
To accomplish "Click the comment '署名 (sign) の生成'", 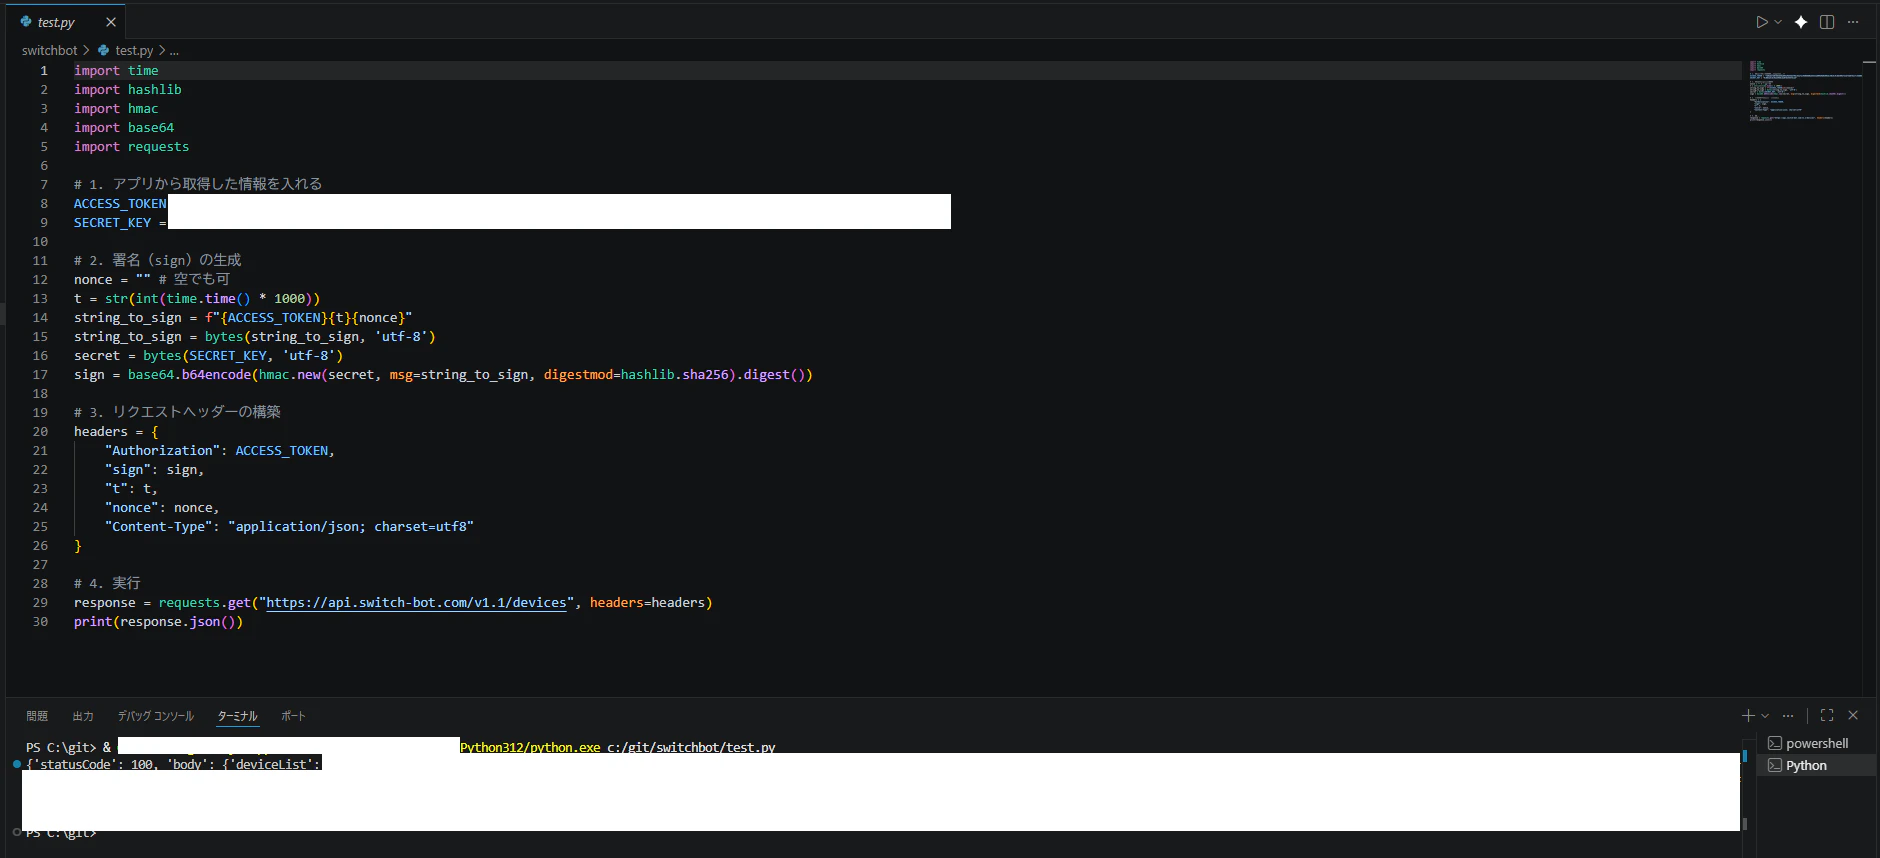I will click(x=176, y=260).
